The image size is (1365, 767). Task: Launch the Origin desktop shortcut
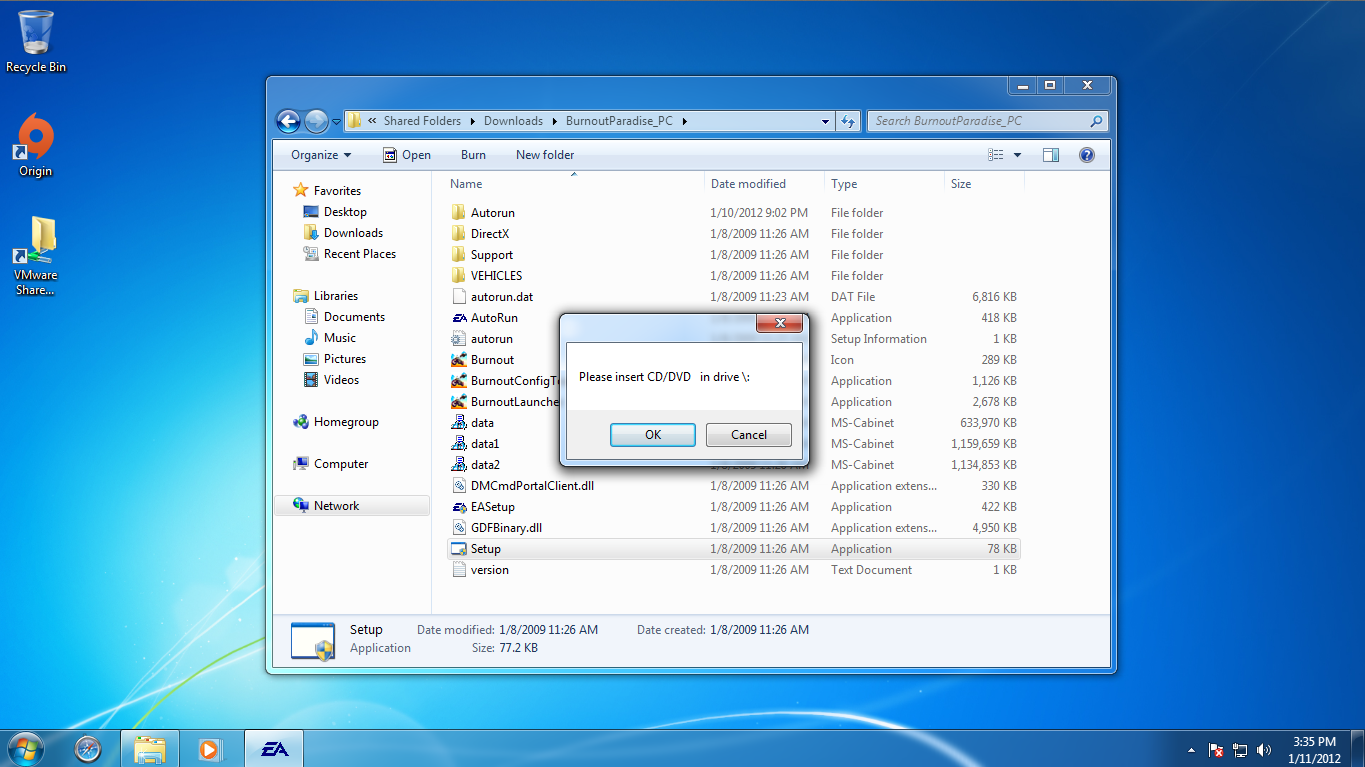coord(36,145)
